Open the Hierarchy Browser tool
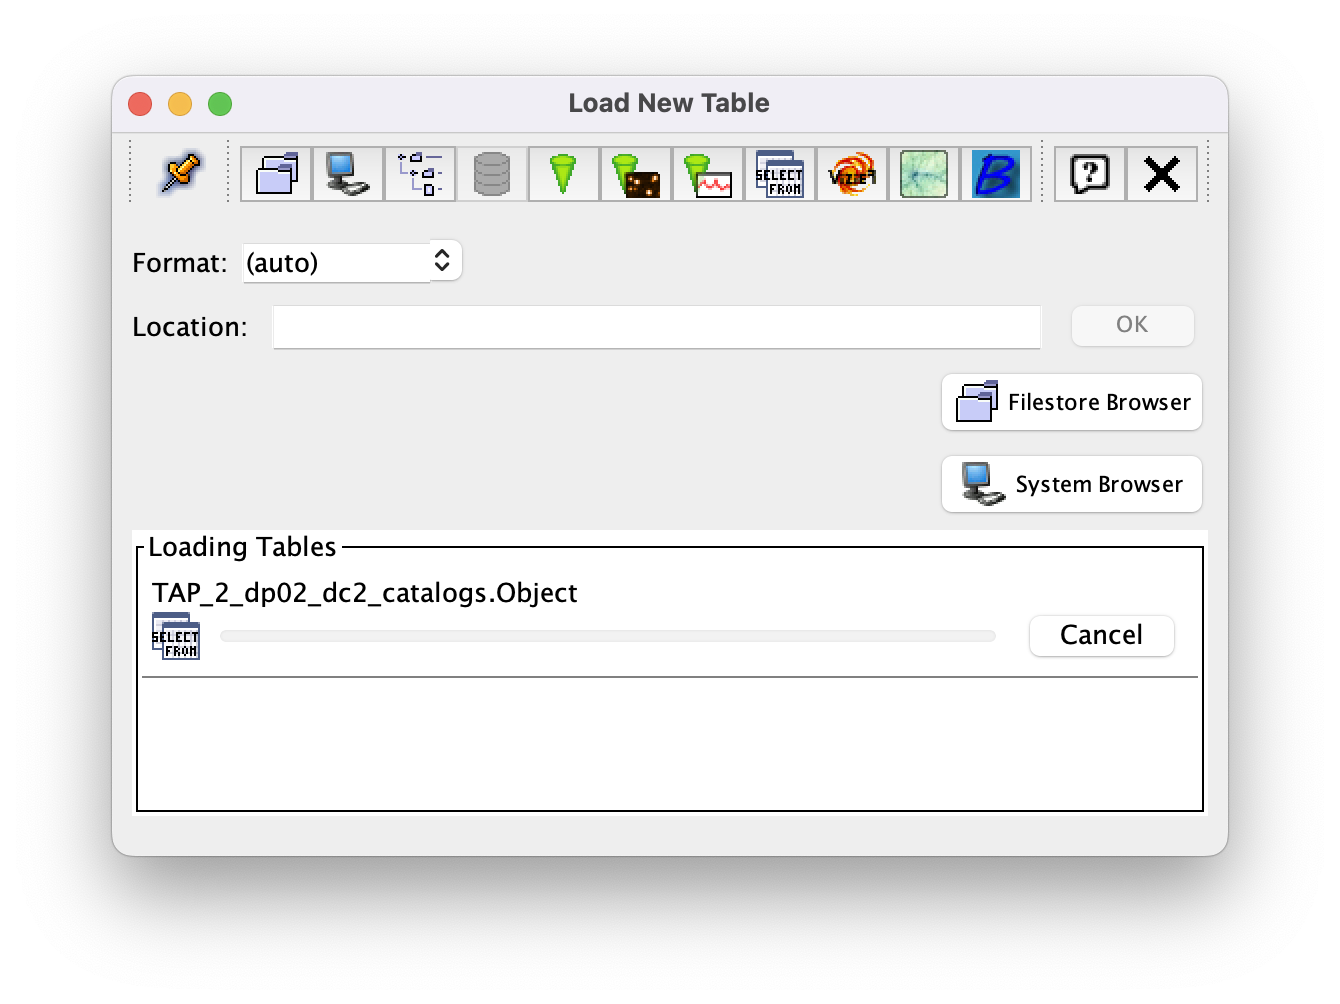Viewport: 1340px width, 1004px height. pyautogui.click(x=420, y=173)
